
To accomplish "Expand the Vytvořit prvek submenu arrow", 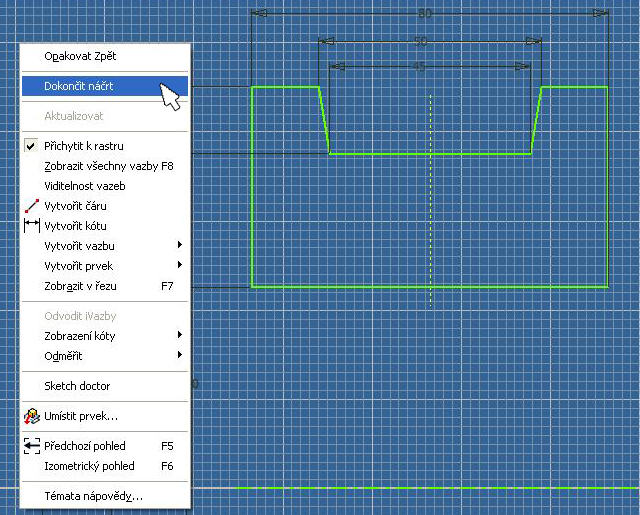I will click(x=180, y=265).
